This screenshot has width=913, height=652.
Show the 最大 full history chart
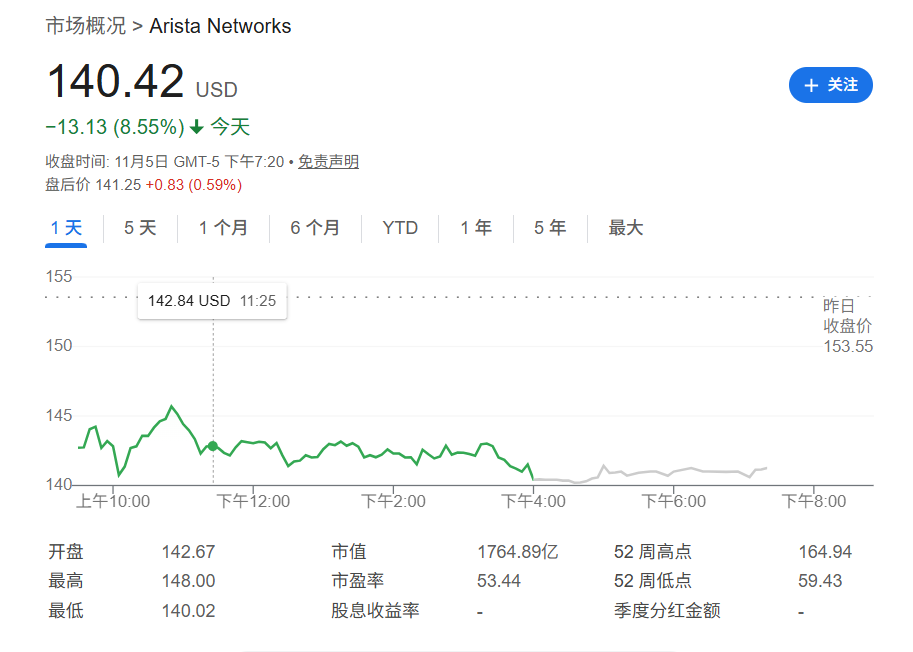625,228
